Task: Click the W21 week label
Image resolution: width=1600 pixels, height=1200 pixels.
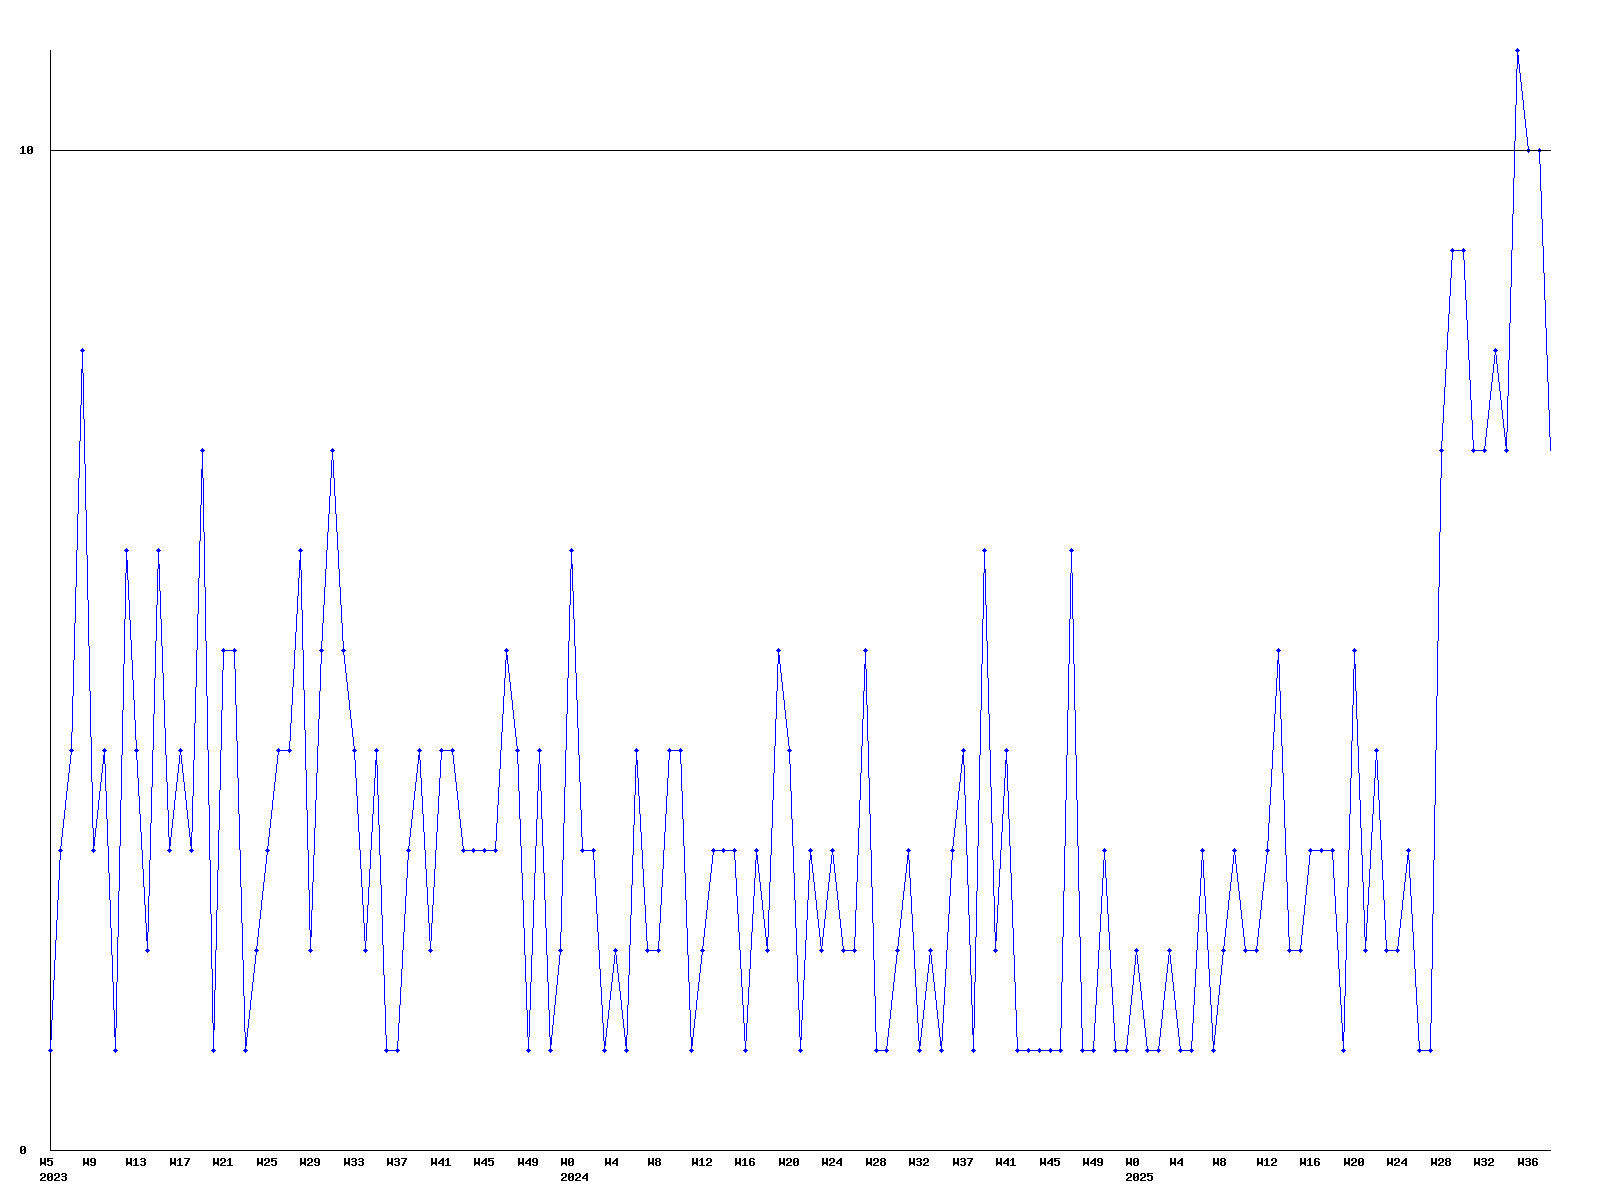Action: pos(223,1163)
